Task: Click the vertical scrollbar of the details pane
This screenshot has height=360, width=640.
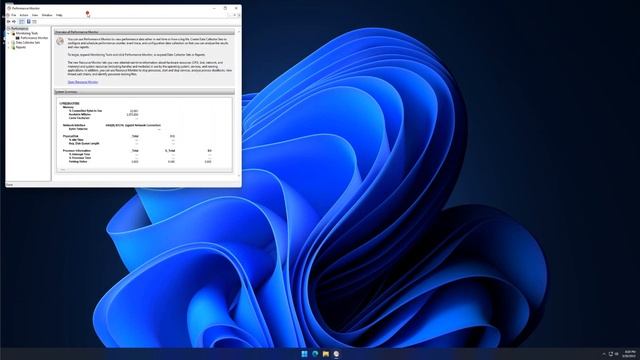Action: 239,104
